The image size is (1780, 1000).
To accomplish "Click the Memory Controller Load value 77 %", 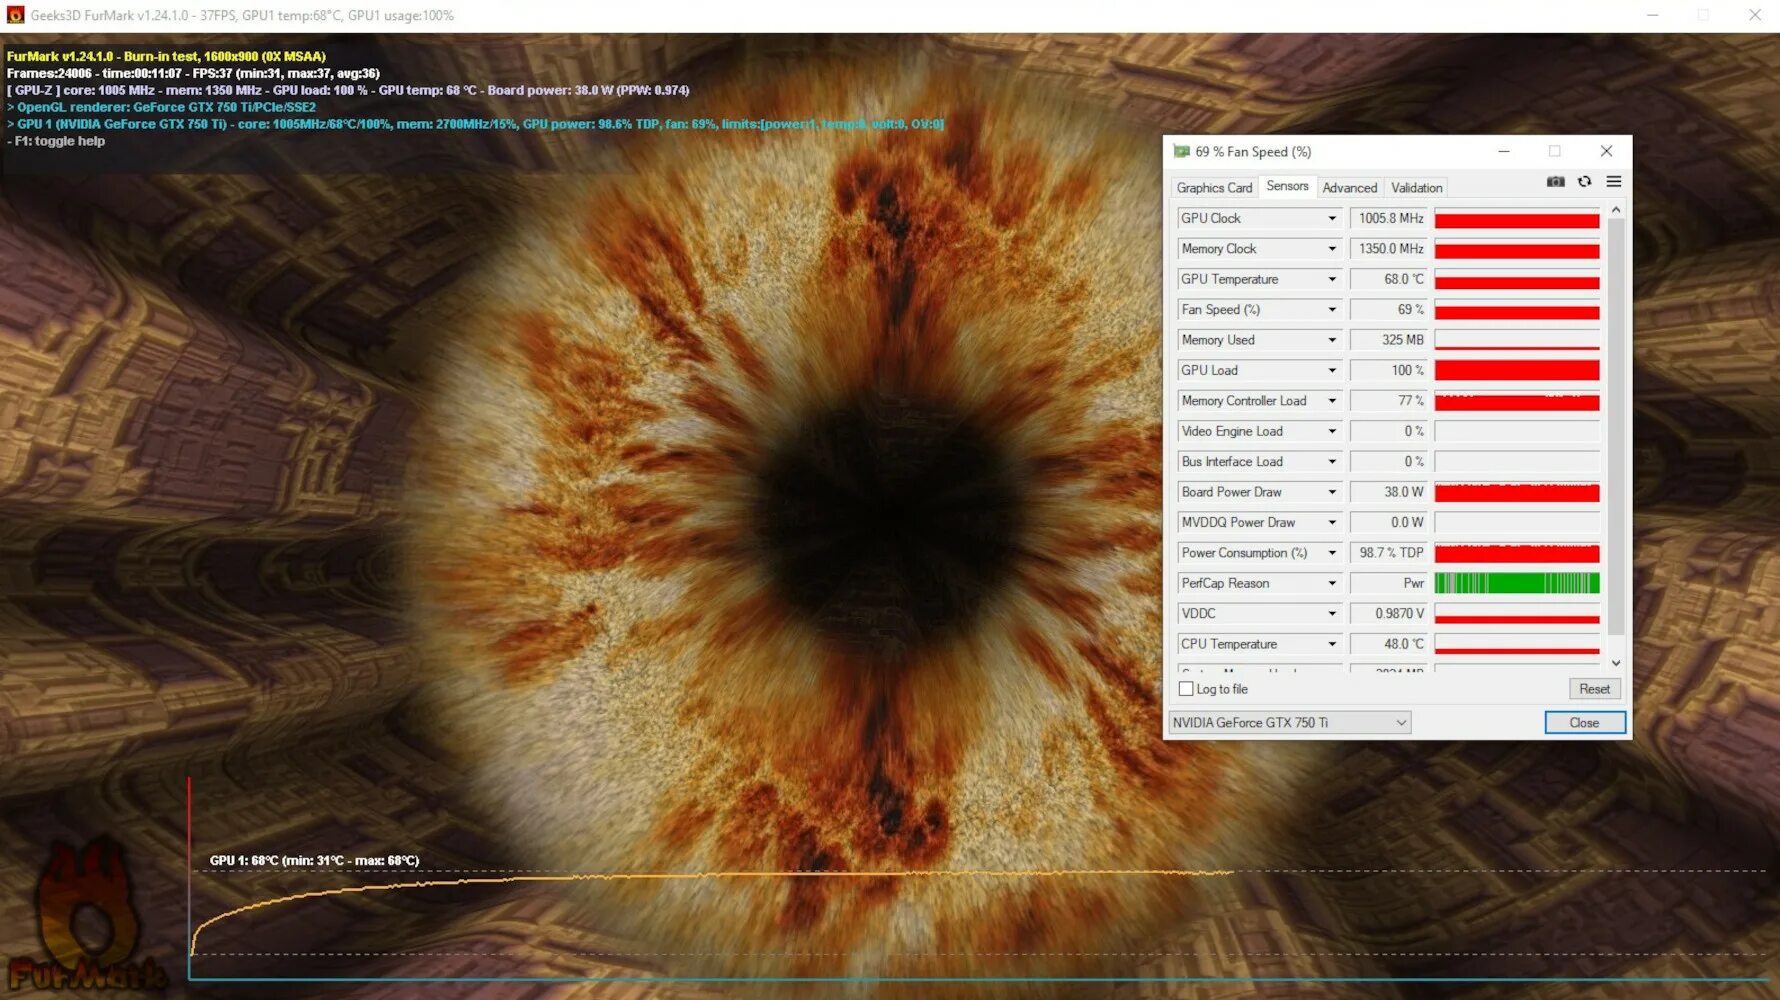I will pyautogui.click(x=1391, y=401).
